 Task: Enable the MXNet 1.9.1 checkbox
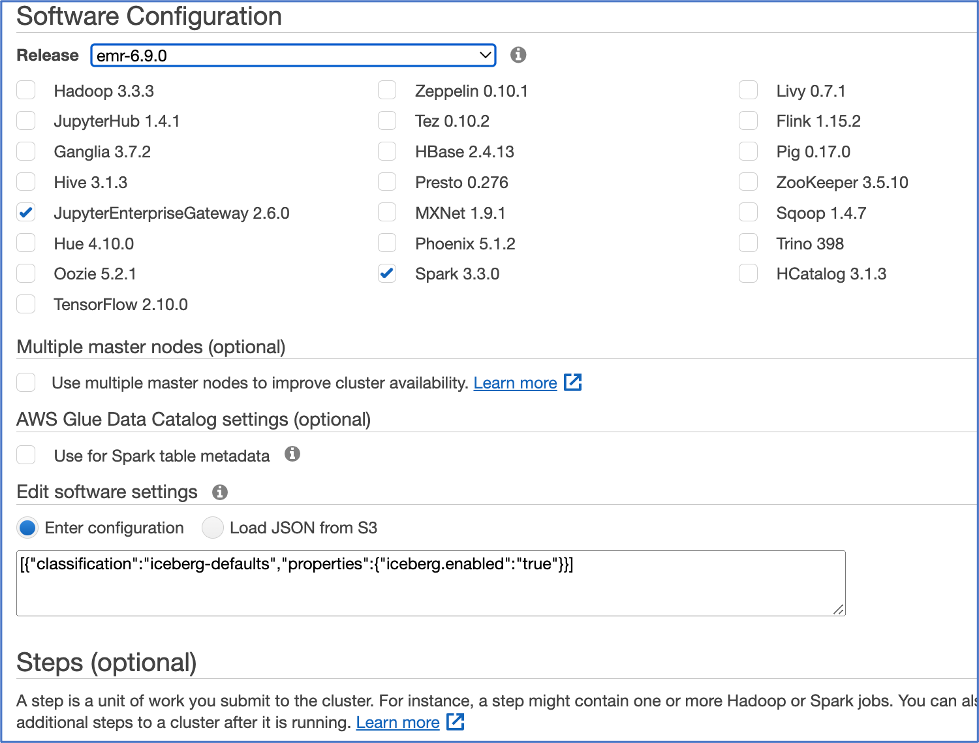pyautogui.click(x=387, y=212)
